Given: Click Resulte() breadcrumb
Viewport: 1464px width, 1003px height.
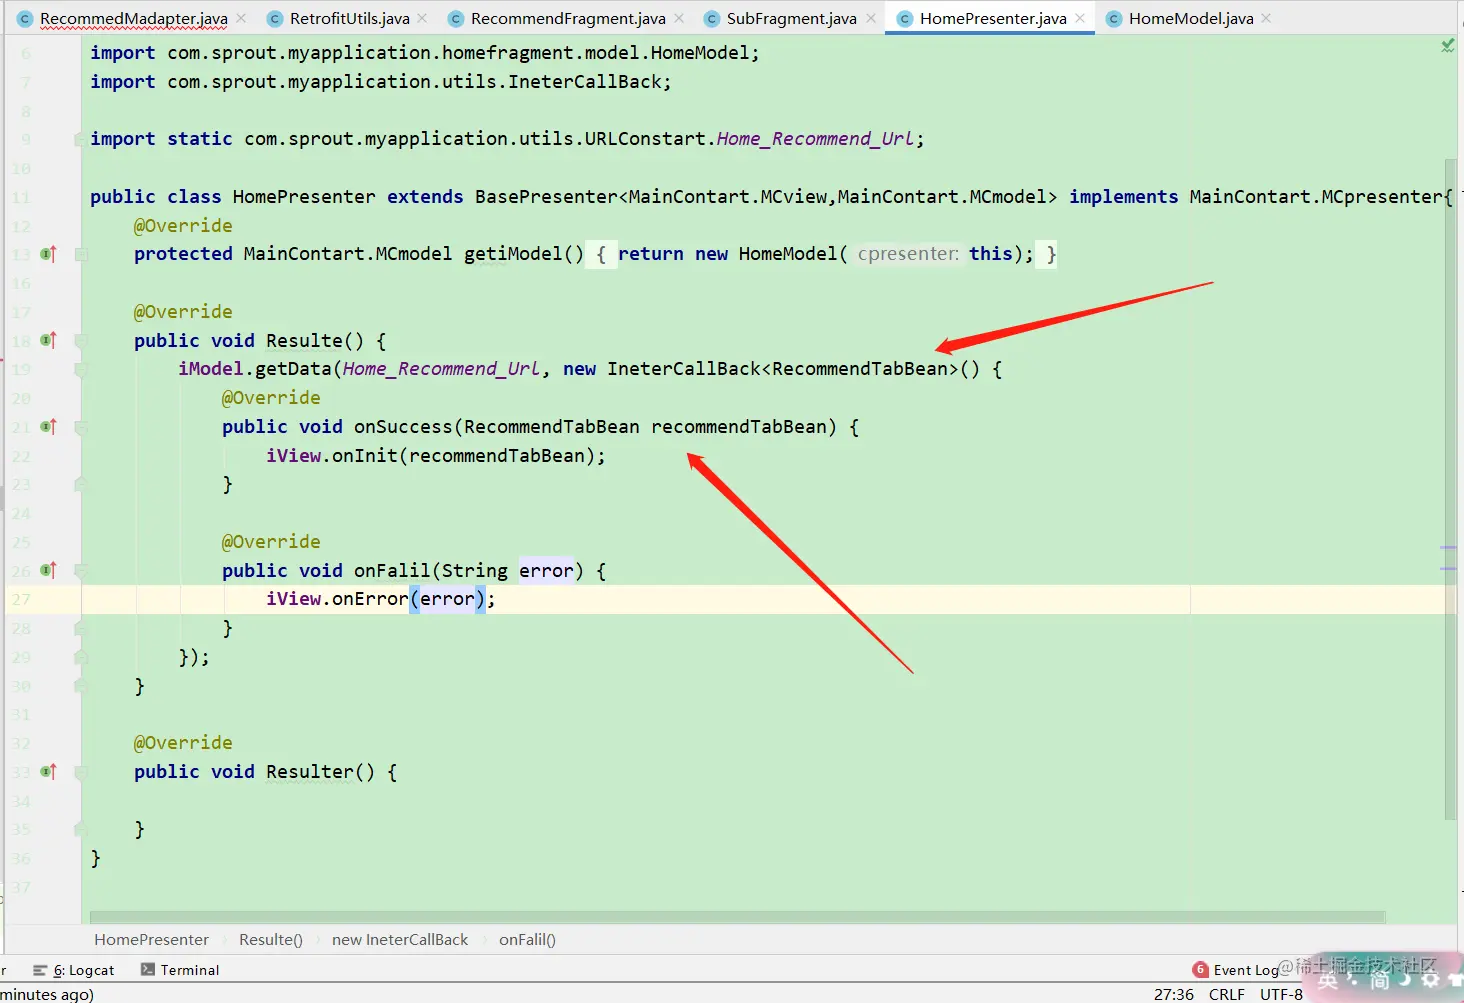Looking at the screenshot, I should 271,940.
